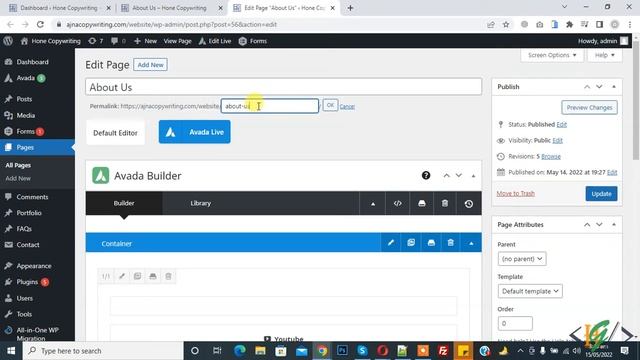Click the About Us title field
Image resolution: width=640 pixels, height=360 pixels.
[283, 87]
